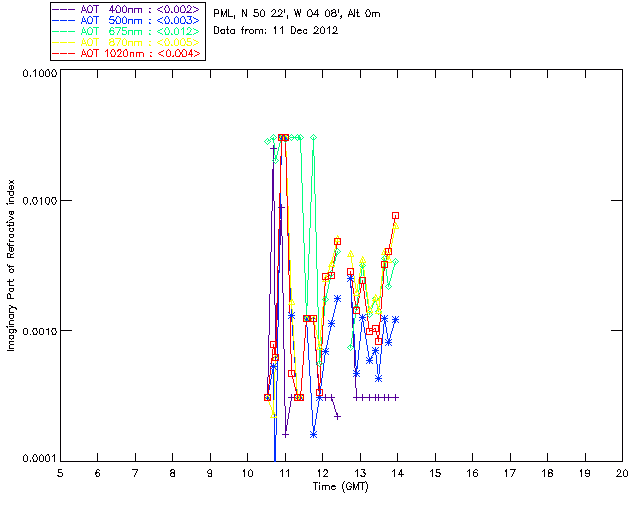Click the 0.0001 y-axis tick label
This screenshot has width=640, height=512.
(40, 459)
